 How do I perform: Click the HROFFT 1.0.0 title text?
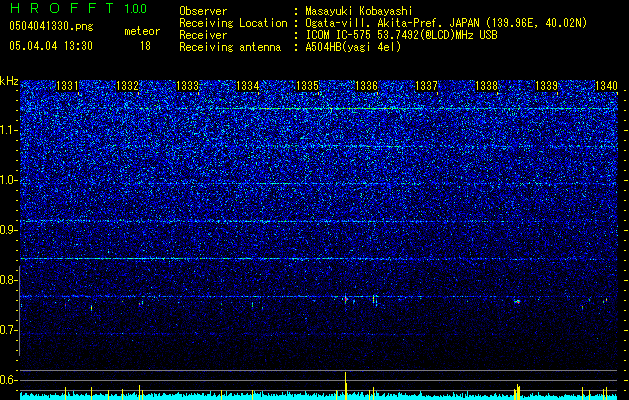tap(78, 8)
